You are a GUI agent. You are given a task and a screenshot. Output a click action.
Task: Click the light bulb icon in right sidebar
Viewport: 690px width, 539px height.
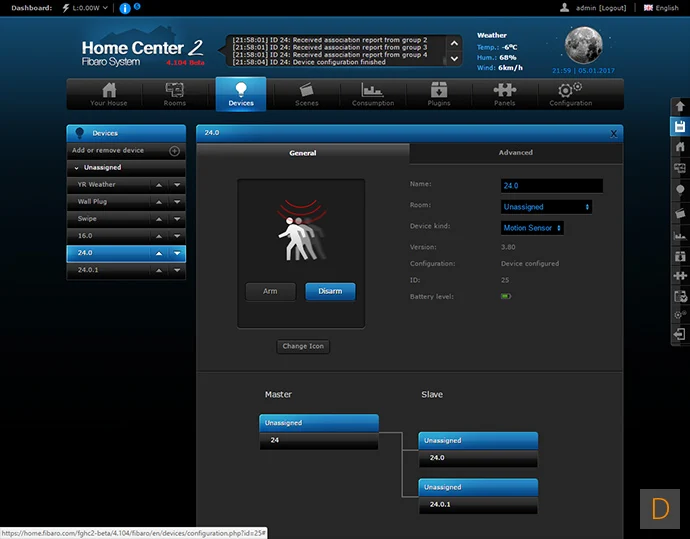680,190
